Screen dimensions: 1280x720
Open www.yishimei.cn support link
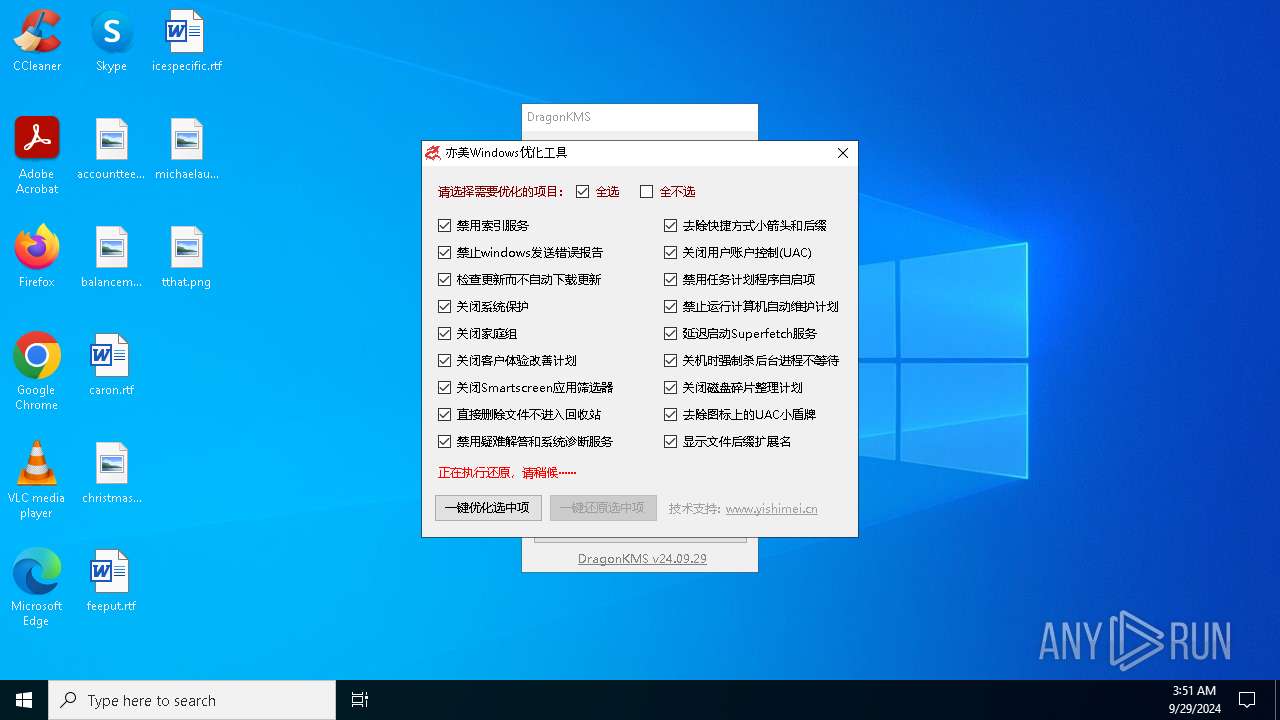pos(771,509)
